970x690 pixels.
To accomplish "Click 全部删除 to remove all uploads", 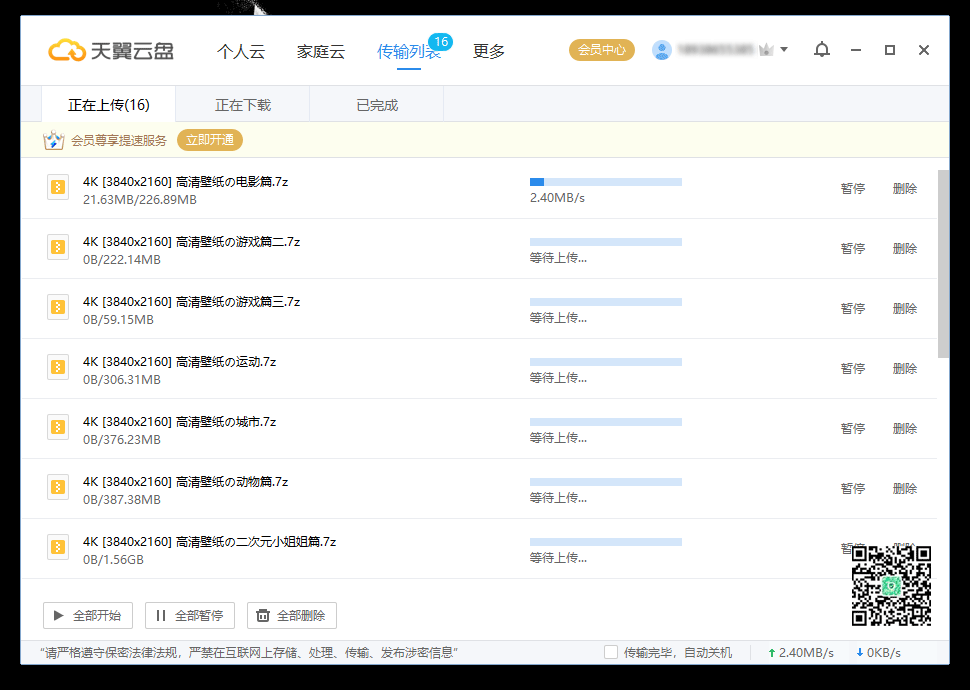I will 292,615.
